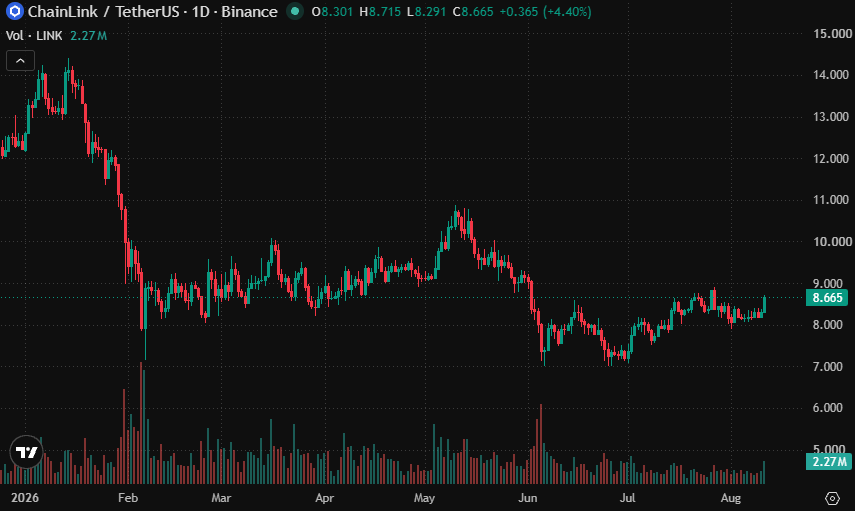Click the 9.000 price axis label
Screen dimensions: 855x511
coord(828,284)
